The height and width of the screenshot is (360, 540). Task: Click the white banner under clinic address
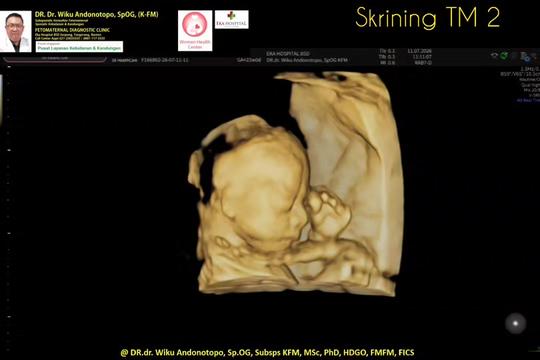tap(79, 47)
